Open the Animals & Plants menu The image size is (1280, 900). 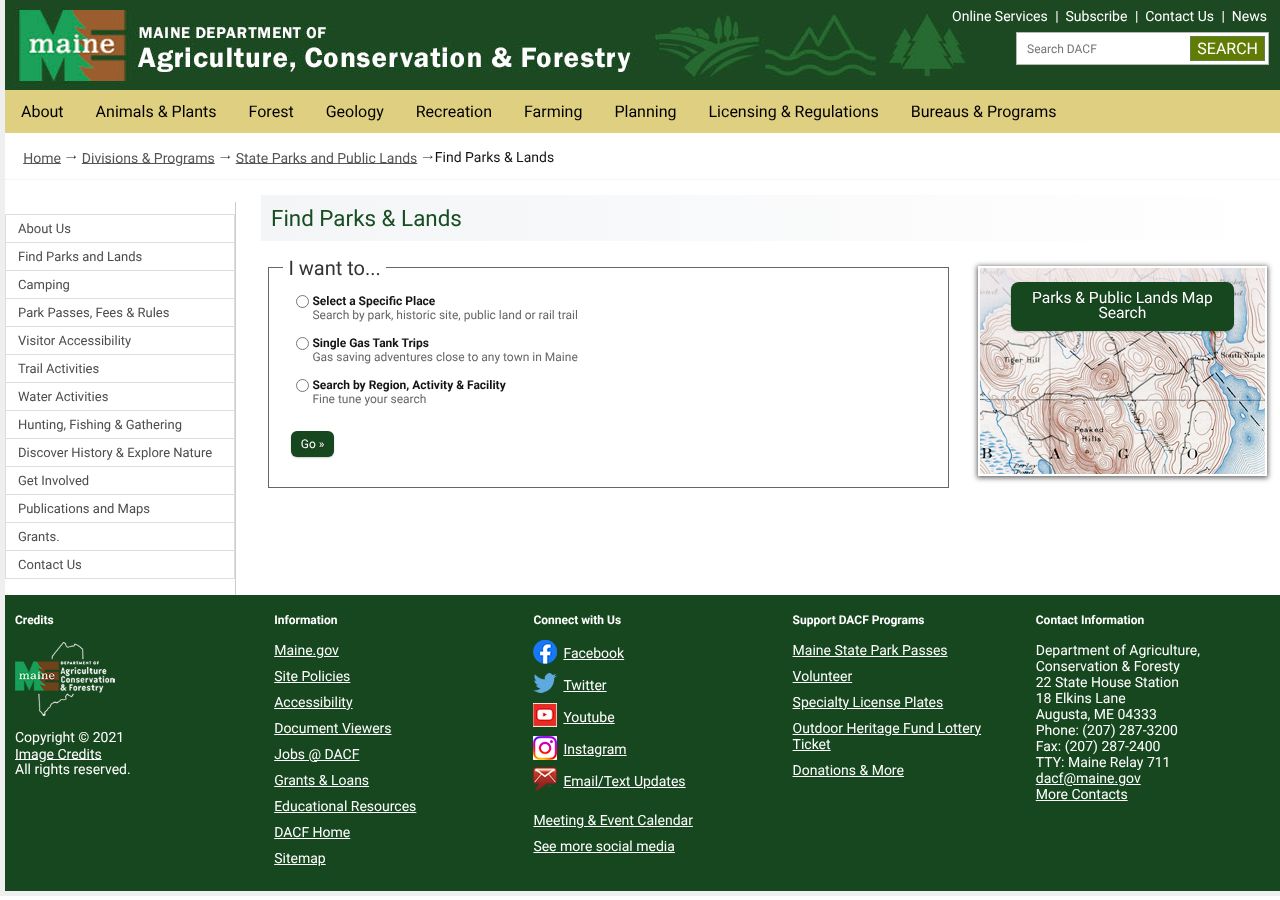click(156, 112)
